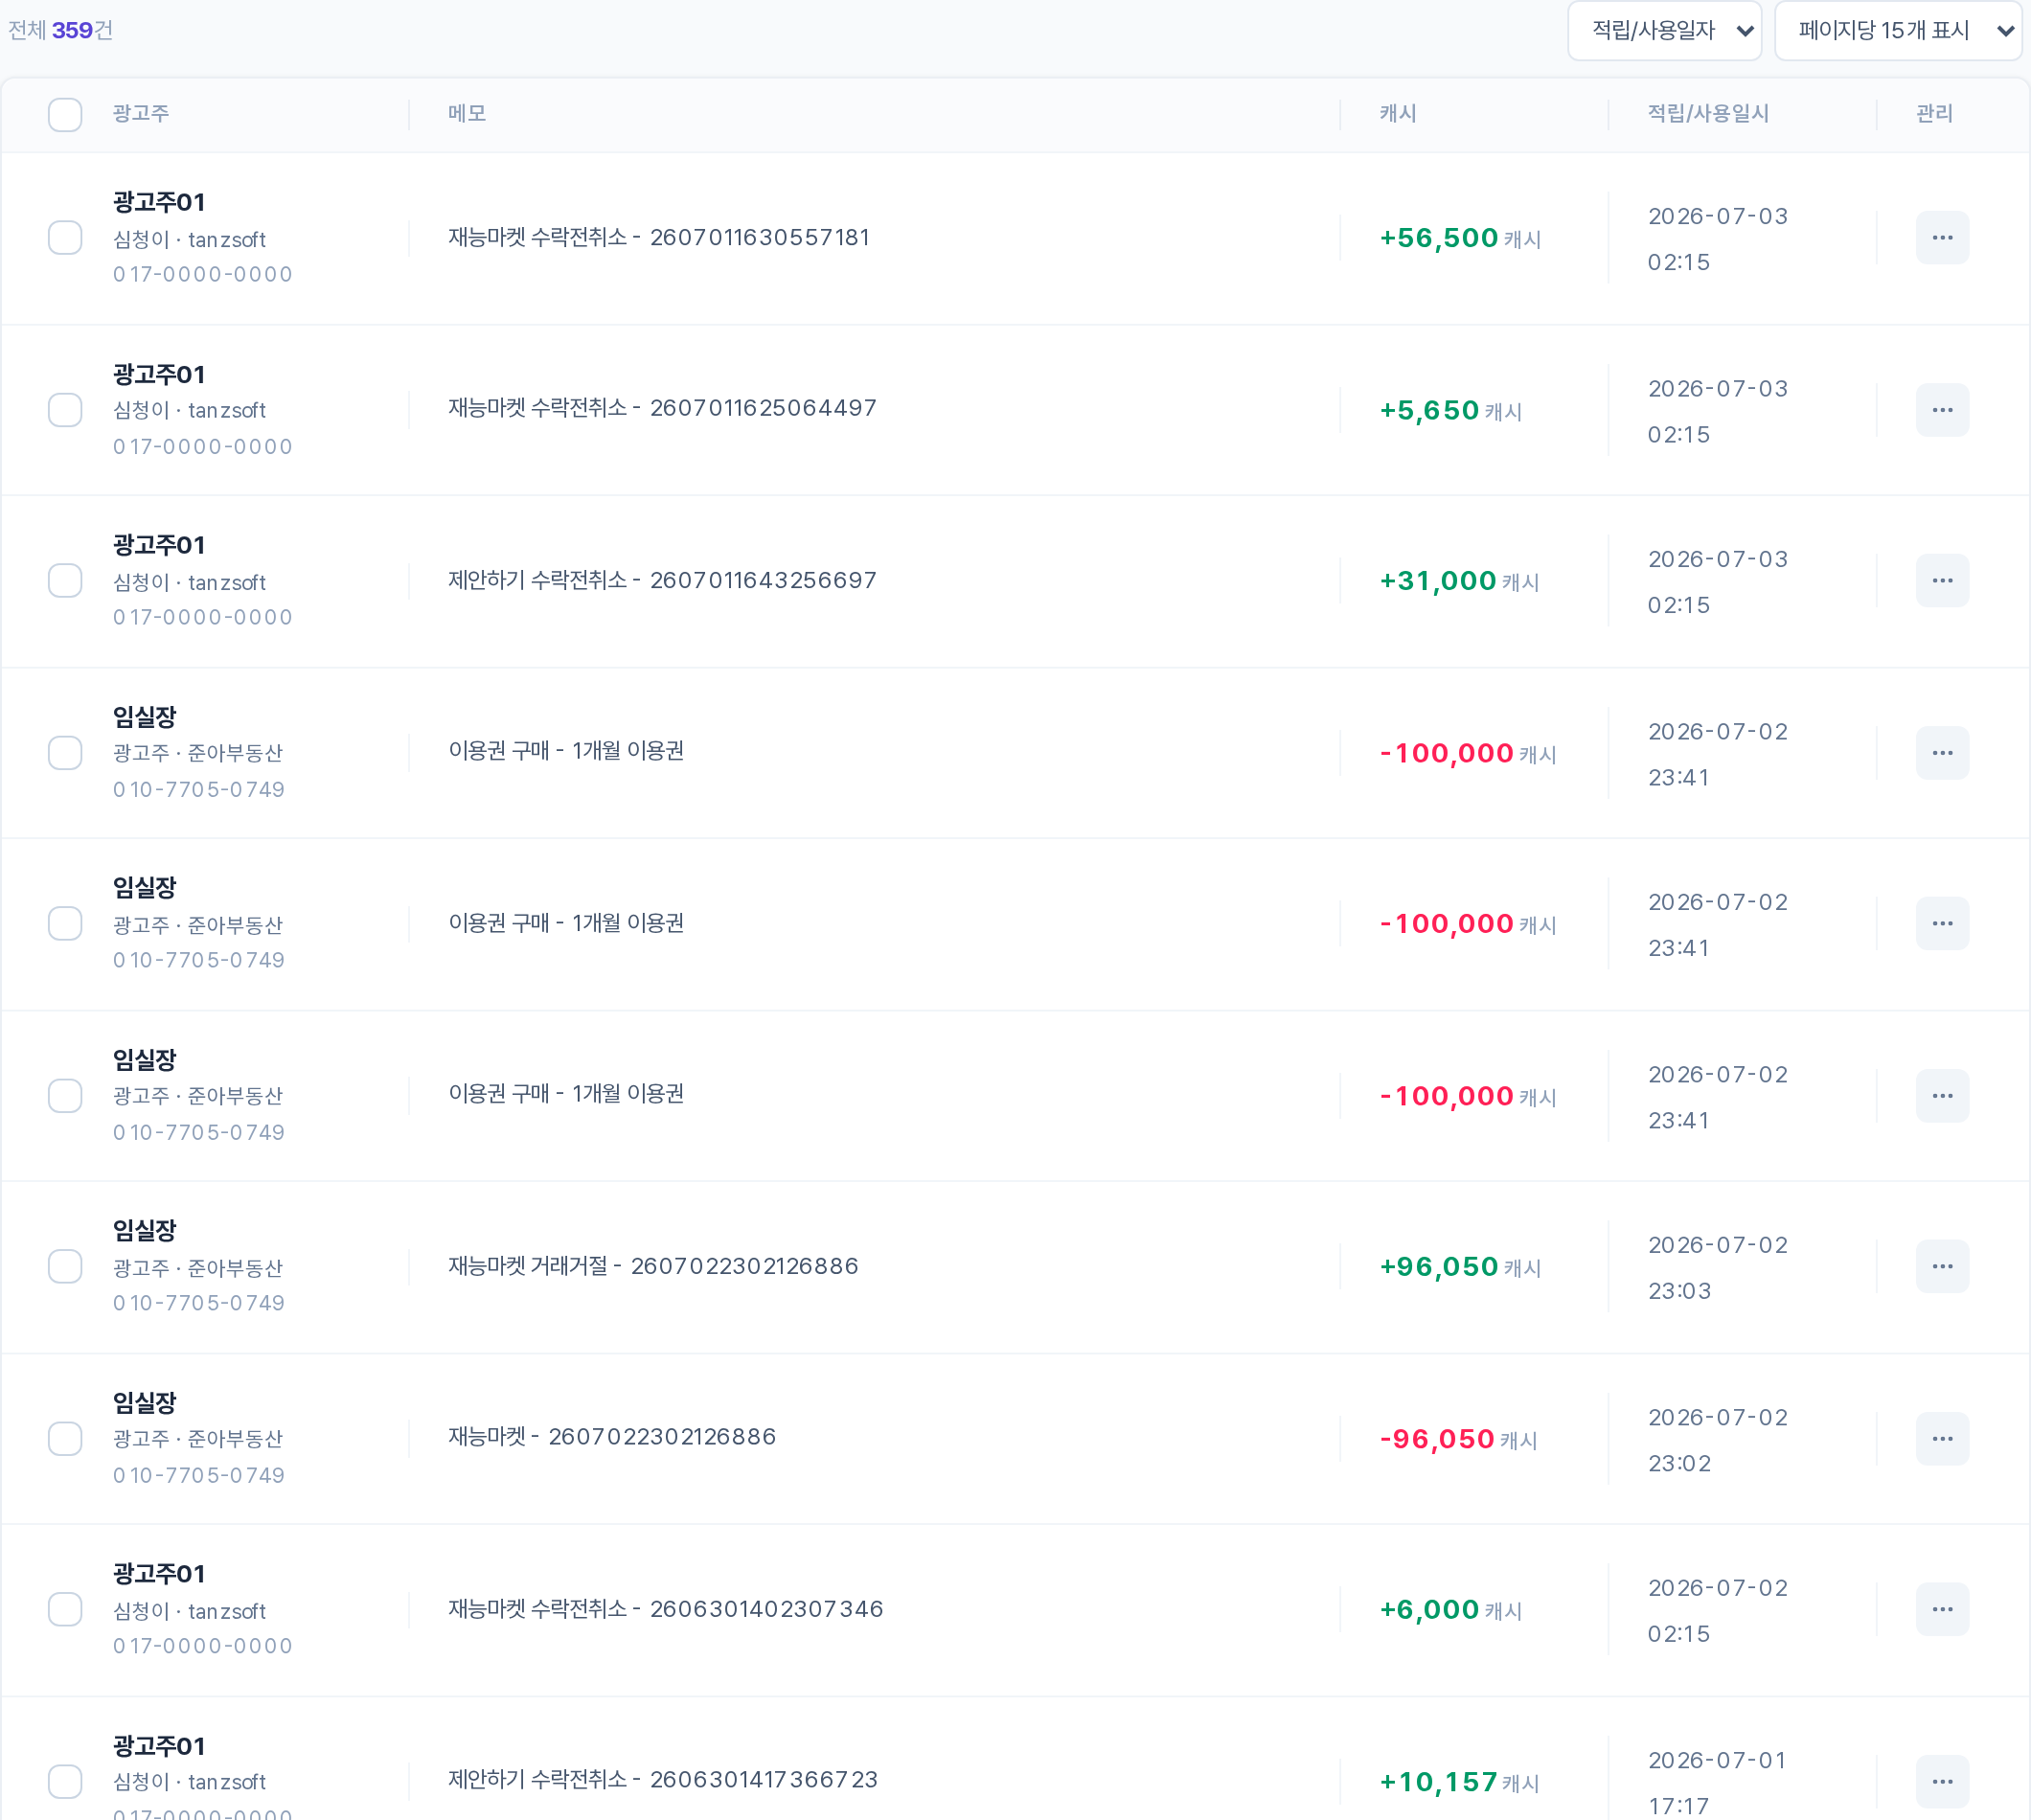
Task: Open manage menu for +5,650 cash row
Action: pyautogui.click(x=1942, y=410)
